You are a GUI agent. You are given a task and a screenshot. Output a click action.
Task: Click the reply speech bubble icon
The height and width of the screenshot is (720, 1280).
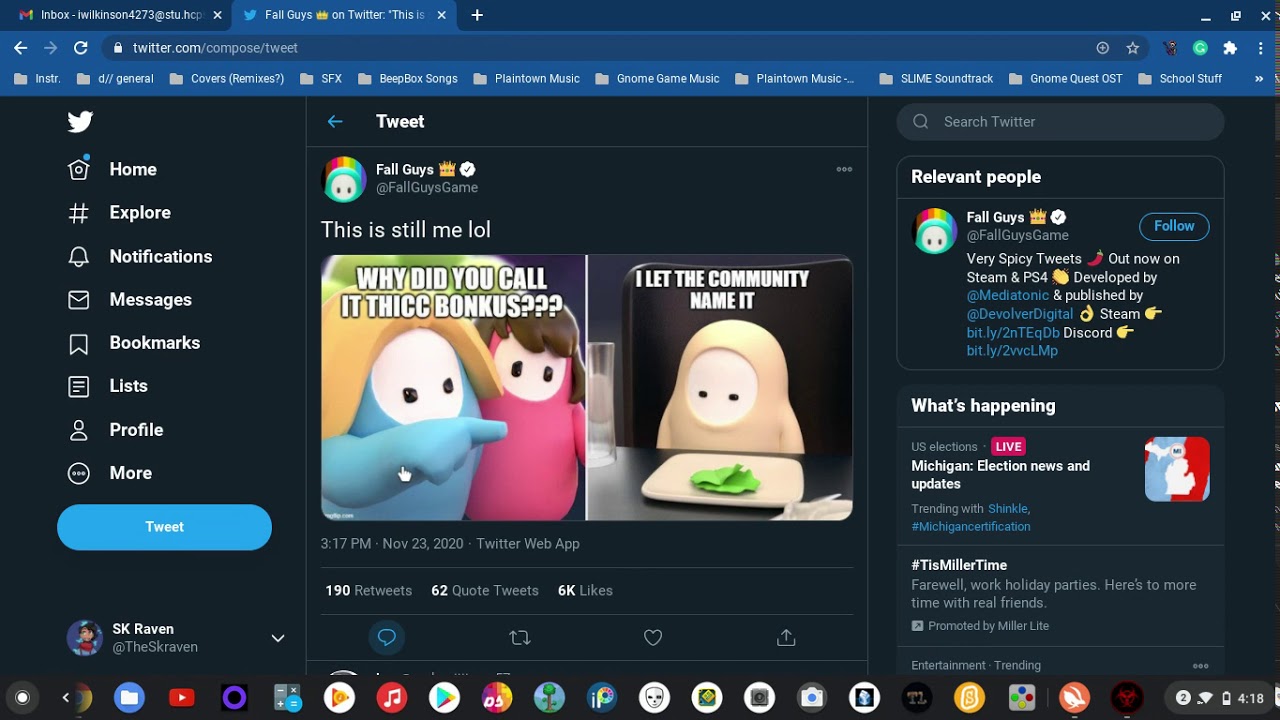(387, 637)
